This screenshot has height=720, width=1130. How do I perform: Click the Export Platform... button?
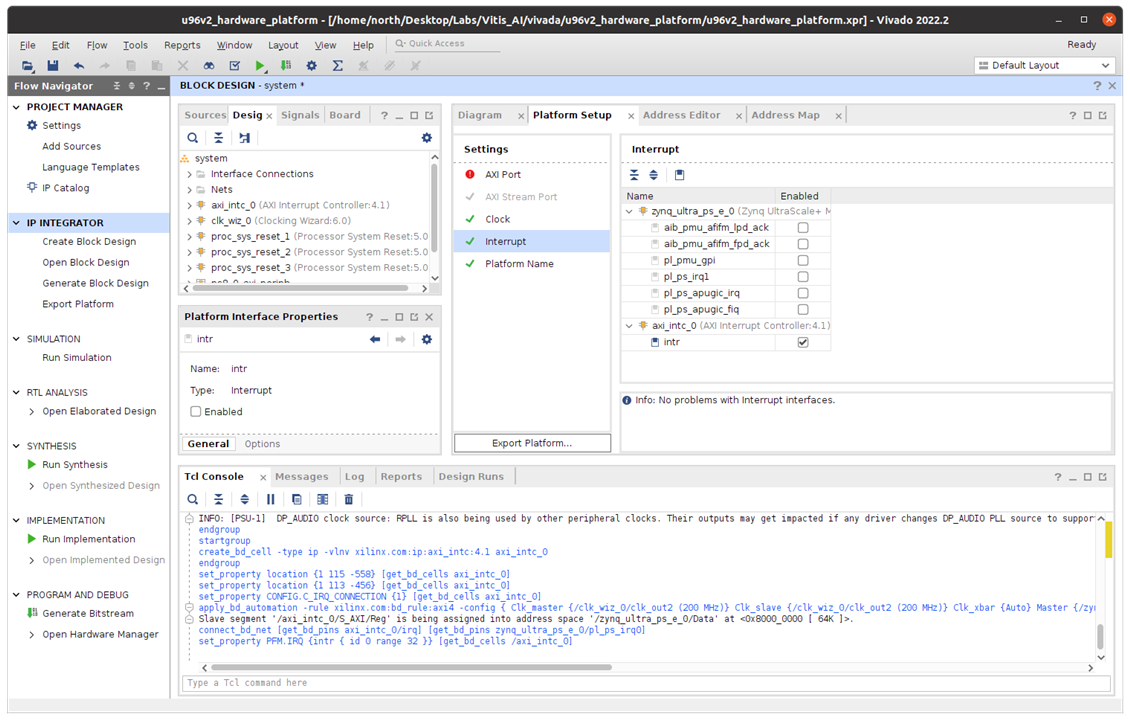532,443
